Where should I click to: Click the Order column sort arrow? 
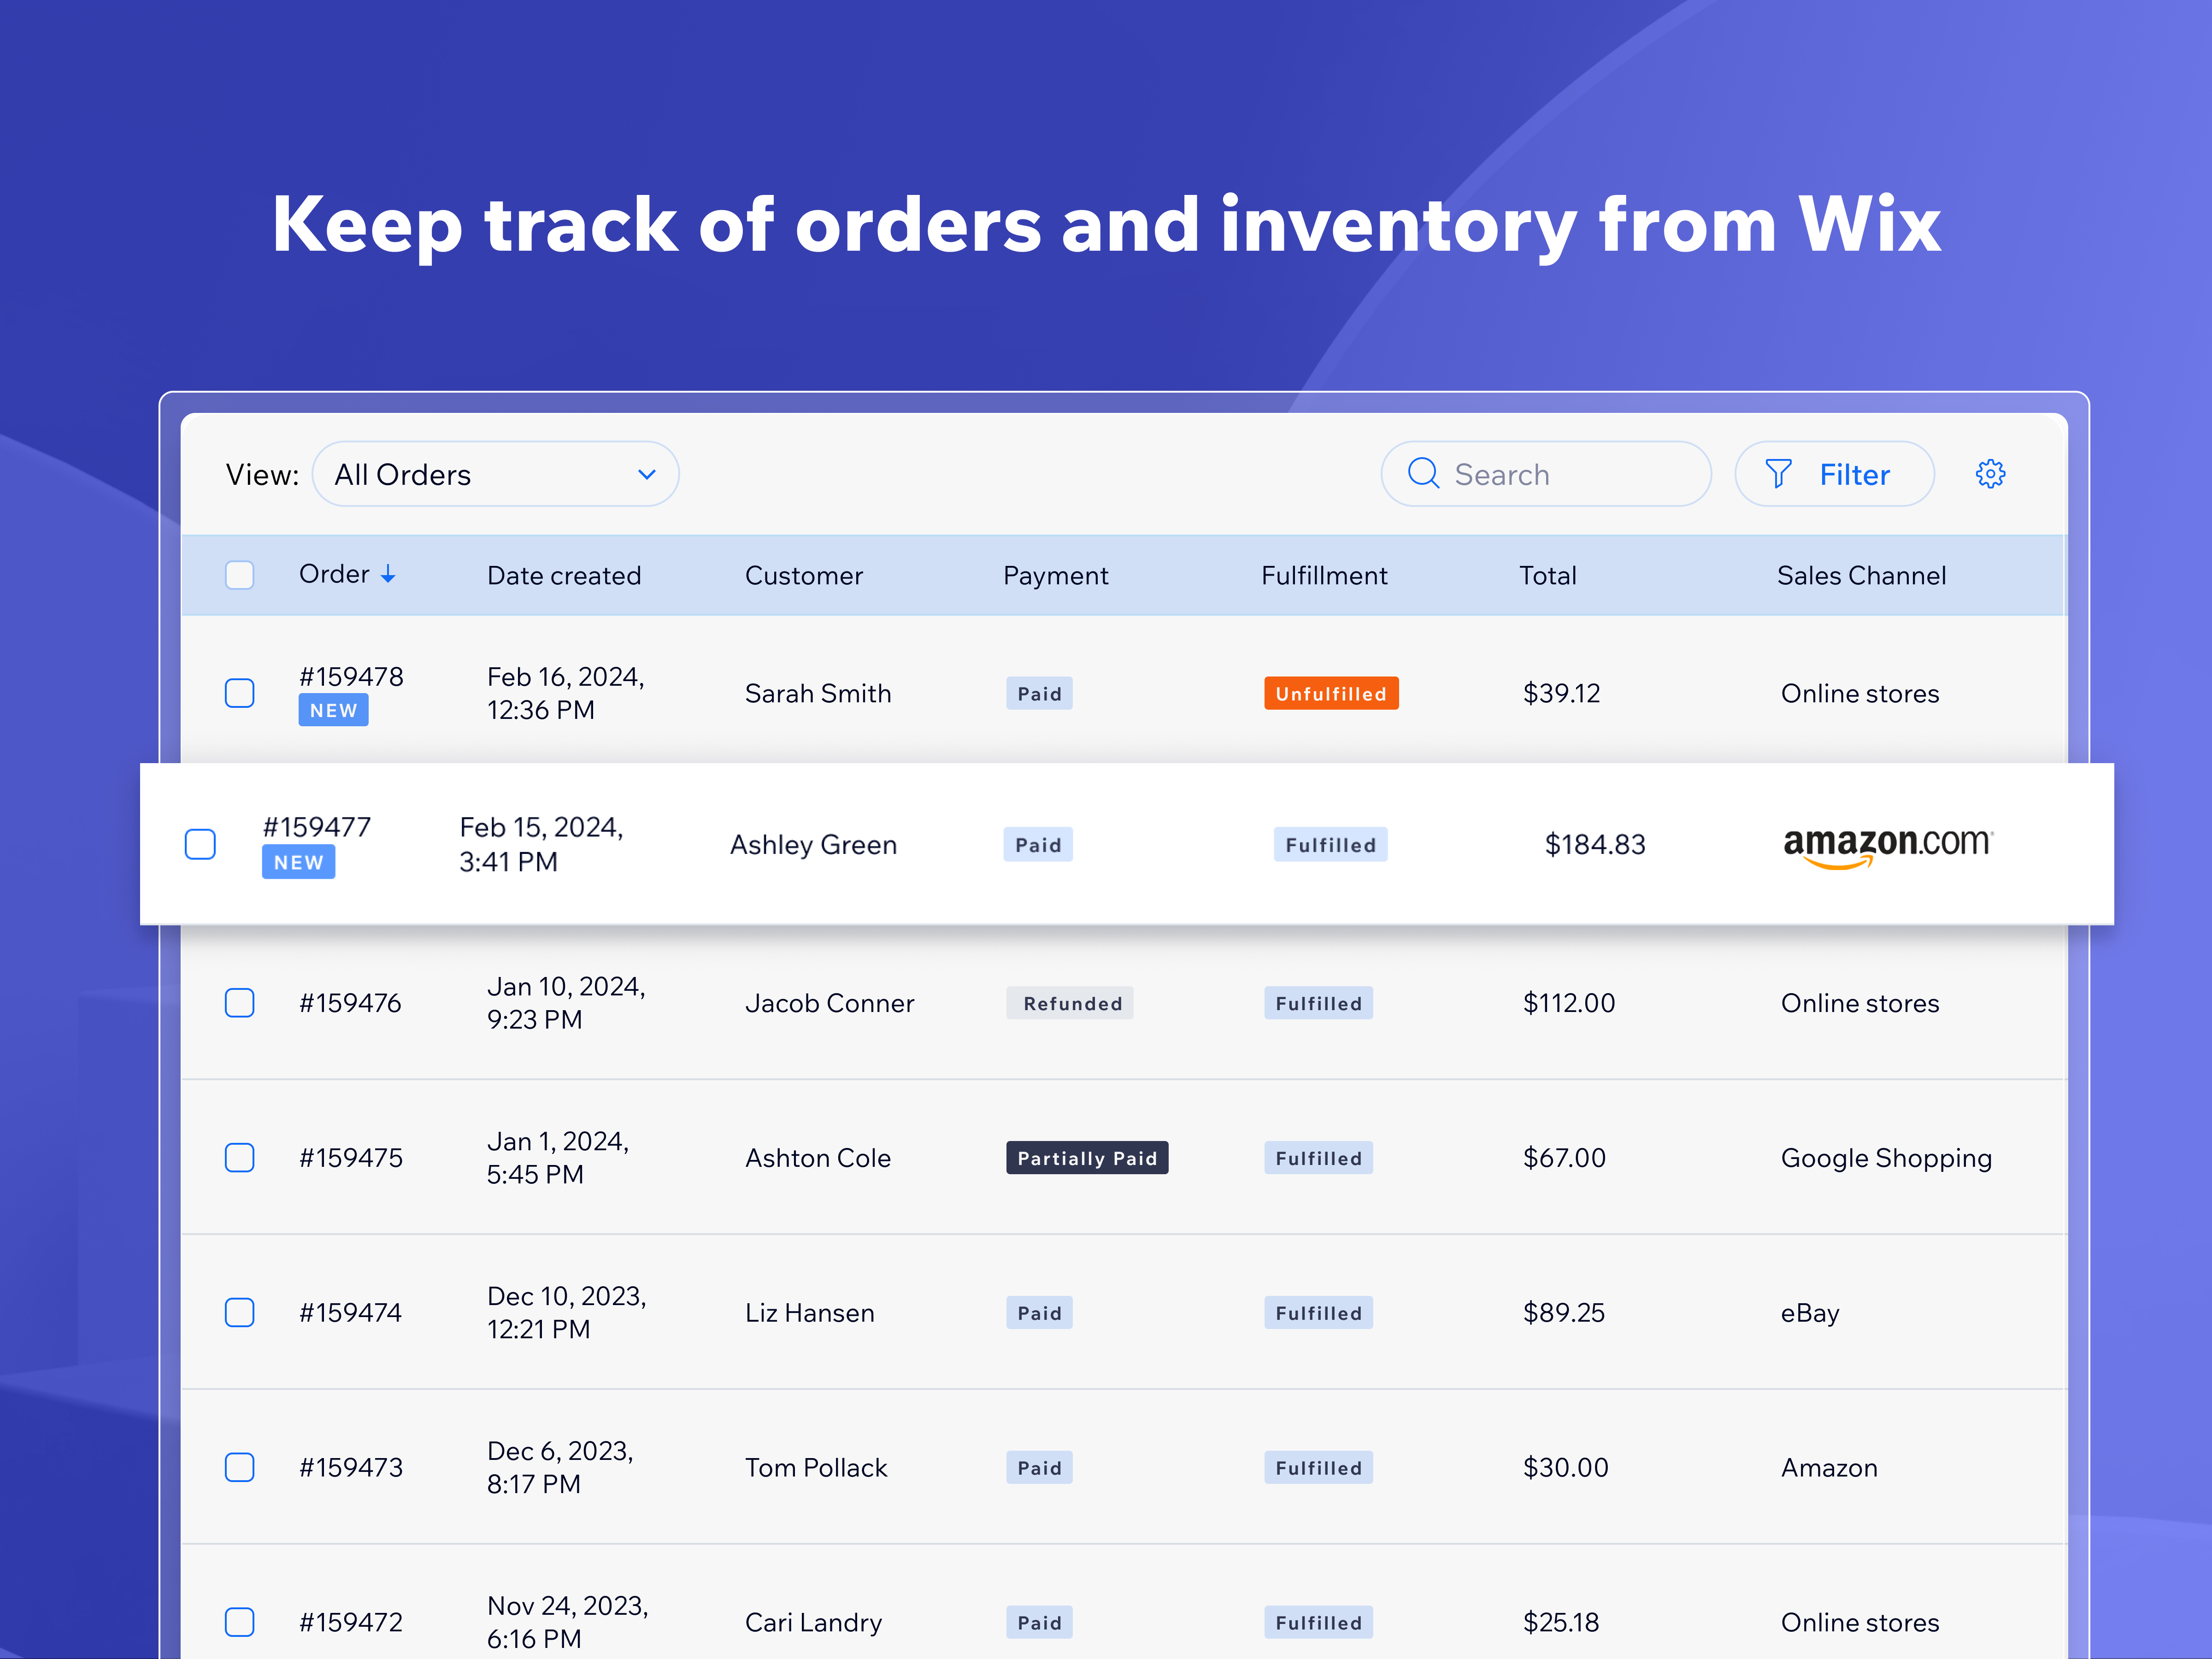click(x=388, y=575)
